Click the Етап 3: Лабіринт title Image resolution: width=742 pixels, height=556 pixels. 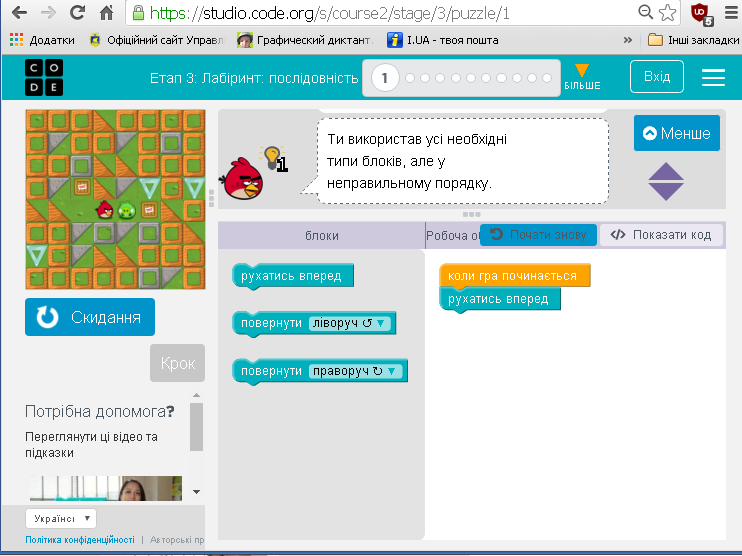(x=254, y=78)
